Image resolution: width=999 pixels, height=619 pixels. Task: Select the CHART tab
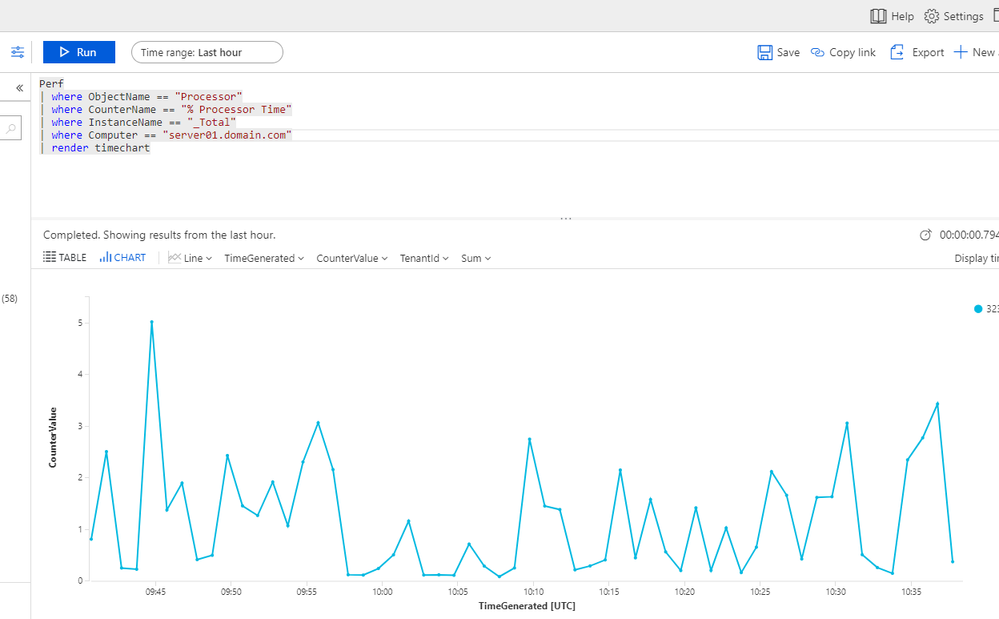coord(122,257)
